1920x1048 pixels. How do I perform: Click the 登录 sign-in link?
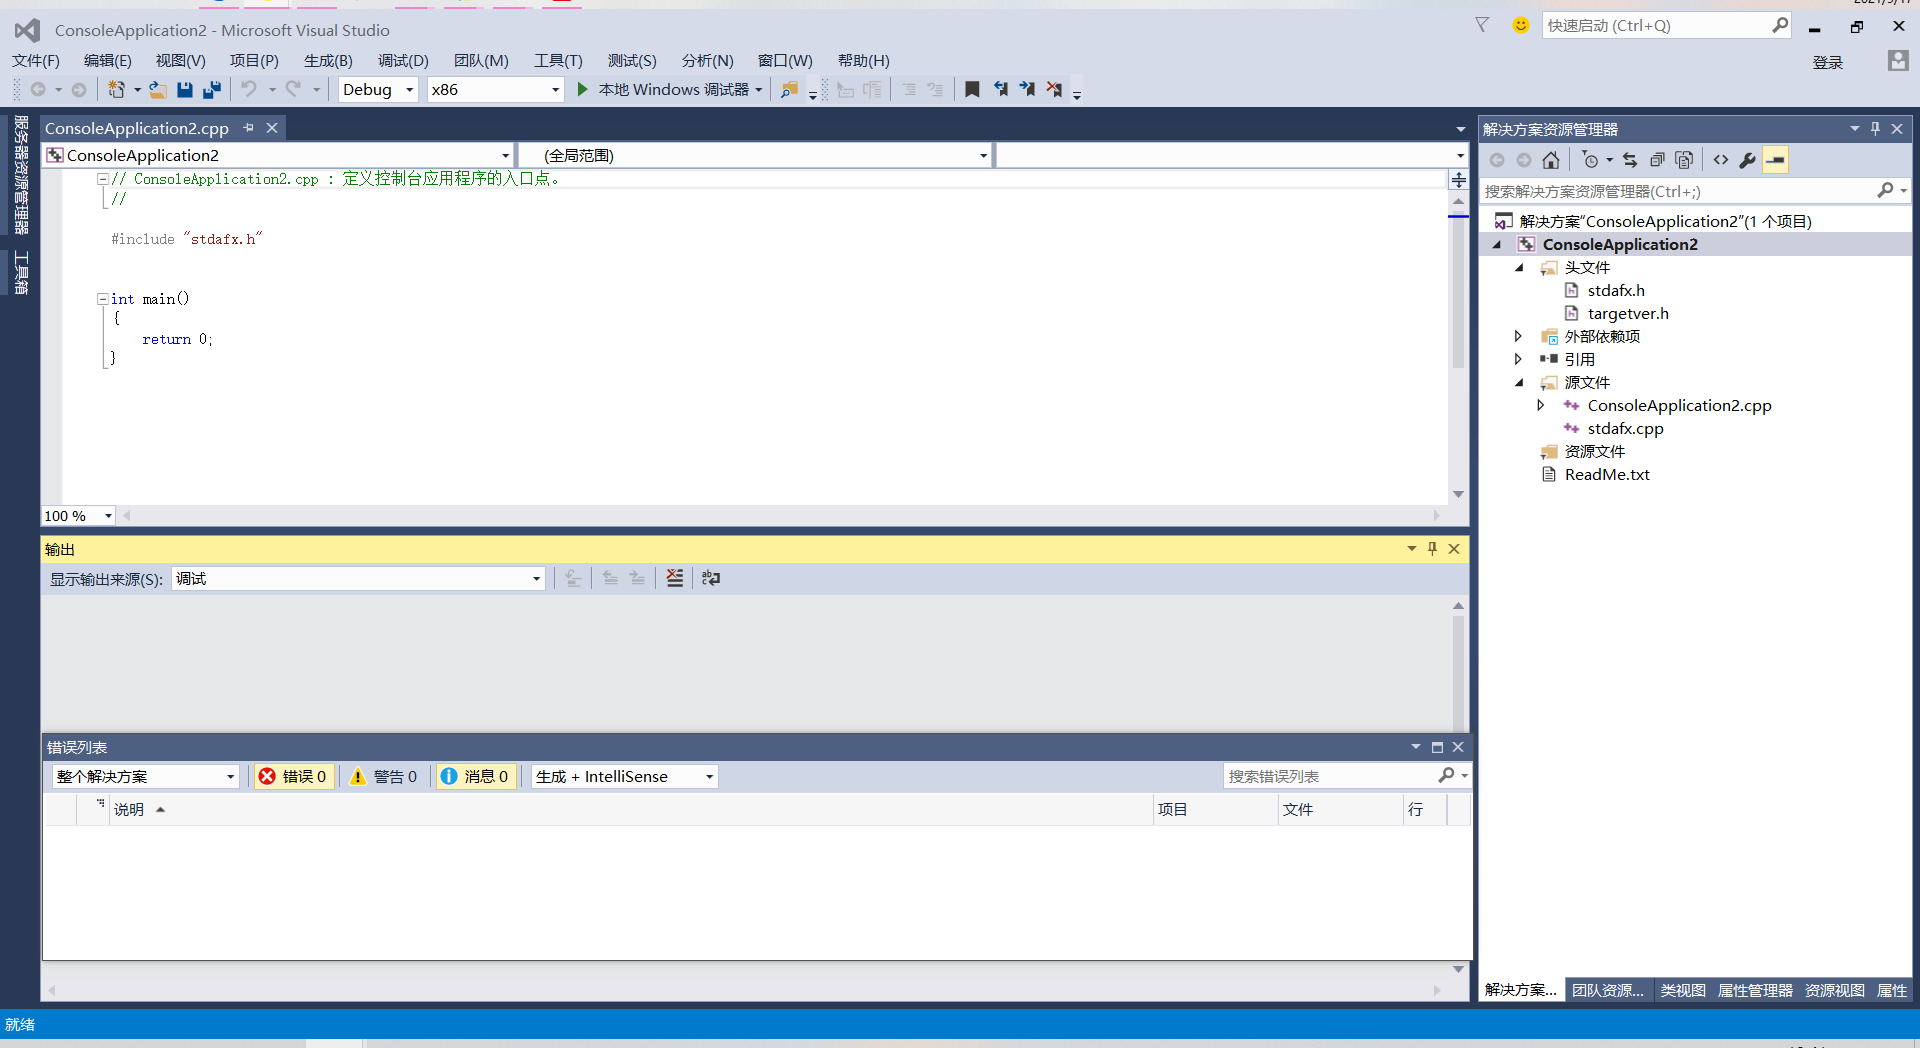[1828, 62]
